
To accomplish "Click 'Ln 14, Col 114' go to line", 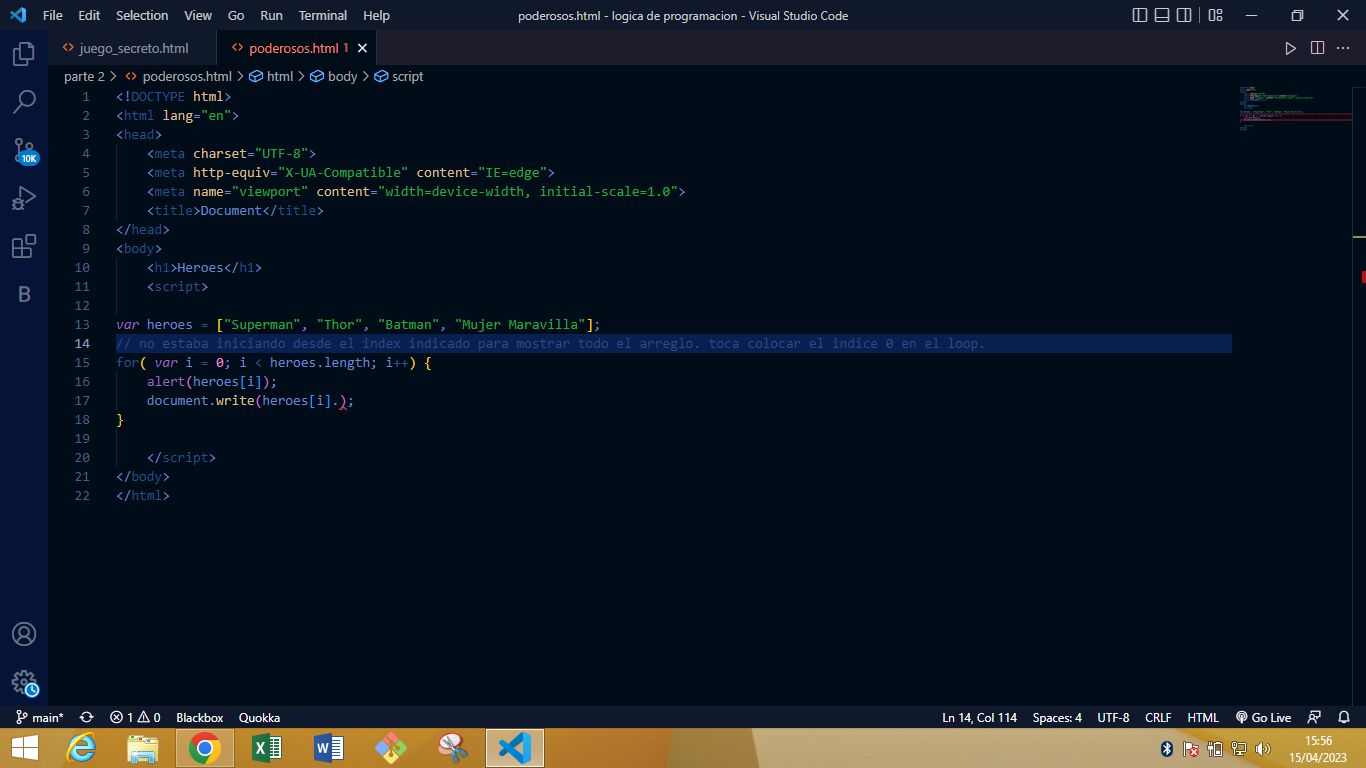I will (979, 717).
